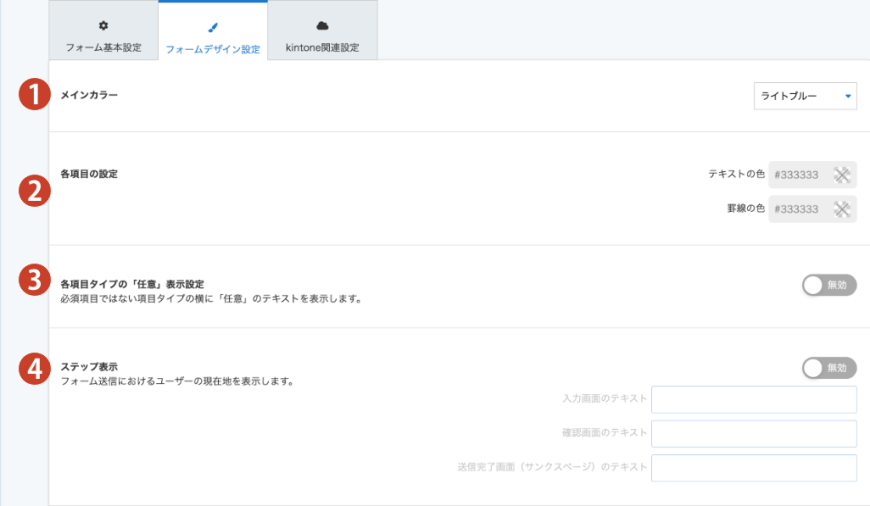Click the description 必須項目ではない項目タイプの横に text
The width and height of the screenshot is (870, 506).
(212, 298)
